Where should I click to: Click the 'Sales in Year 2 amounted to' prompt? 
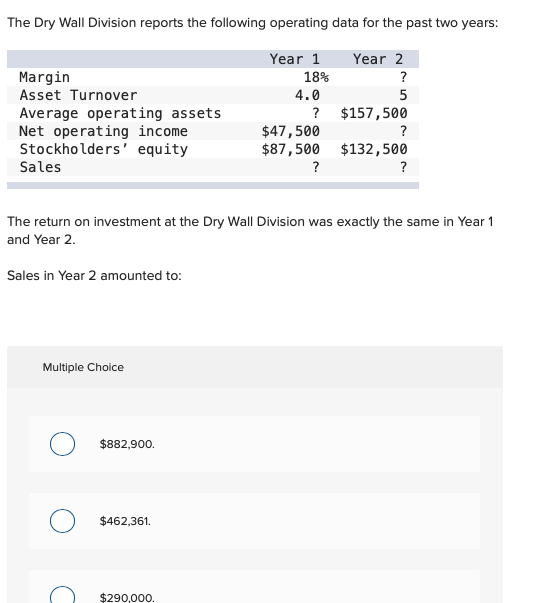94,276
